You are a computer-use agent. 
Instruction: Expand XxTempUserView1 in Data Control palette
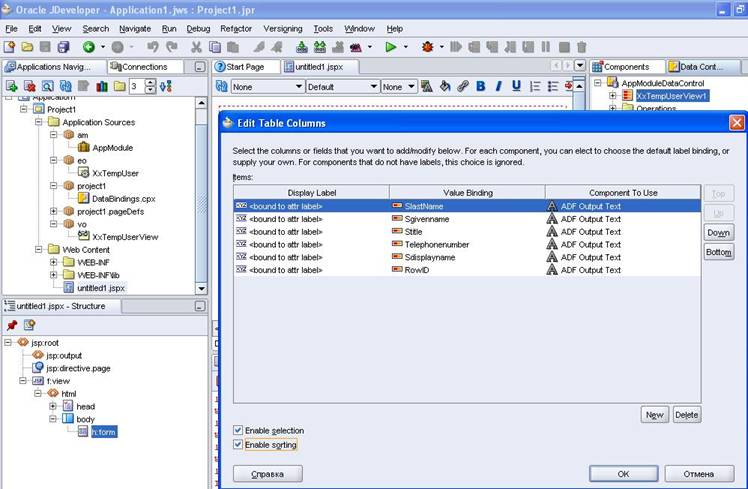coord(613,96)
